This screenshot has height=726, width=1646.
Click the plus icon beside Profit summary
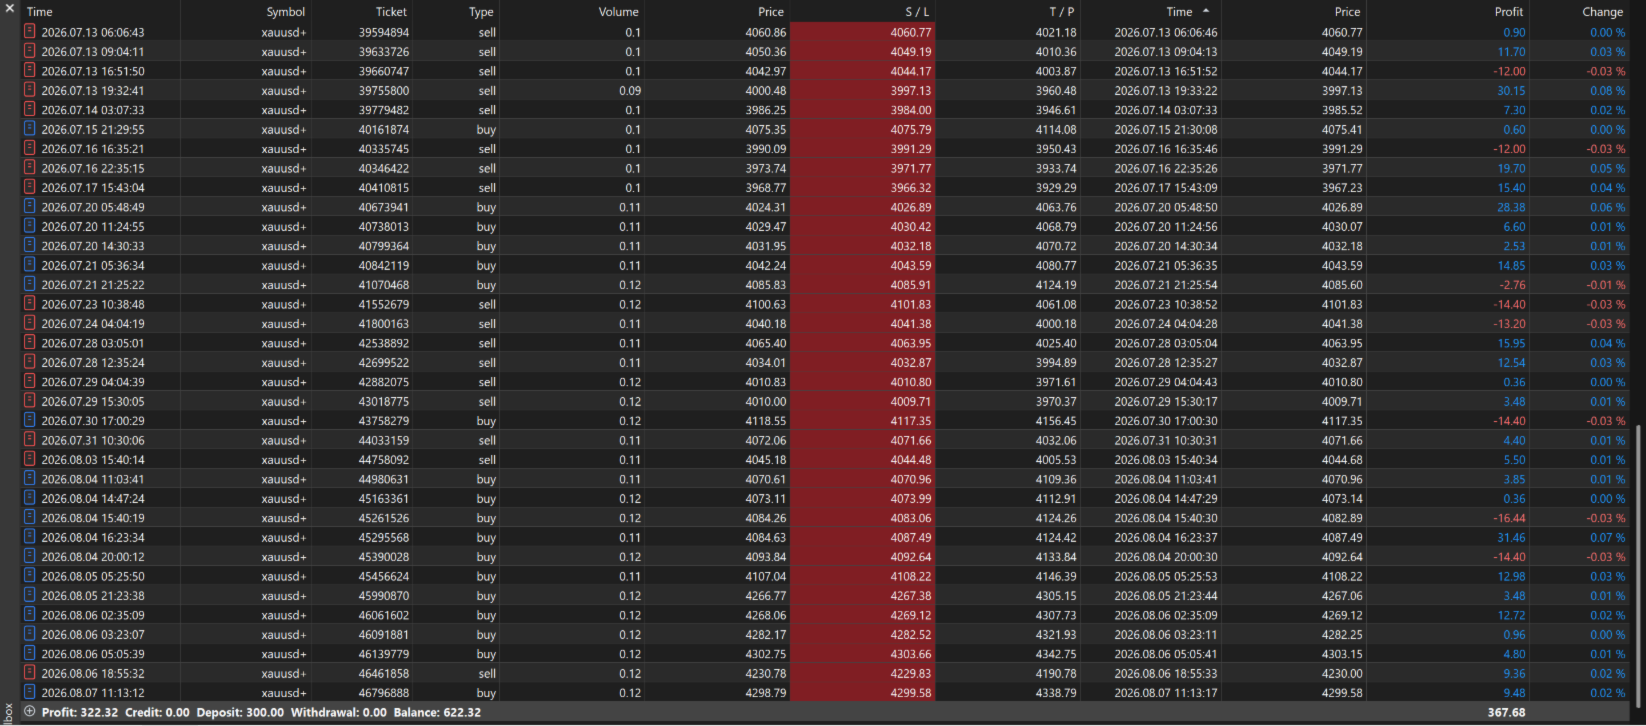coord(30,712)
